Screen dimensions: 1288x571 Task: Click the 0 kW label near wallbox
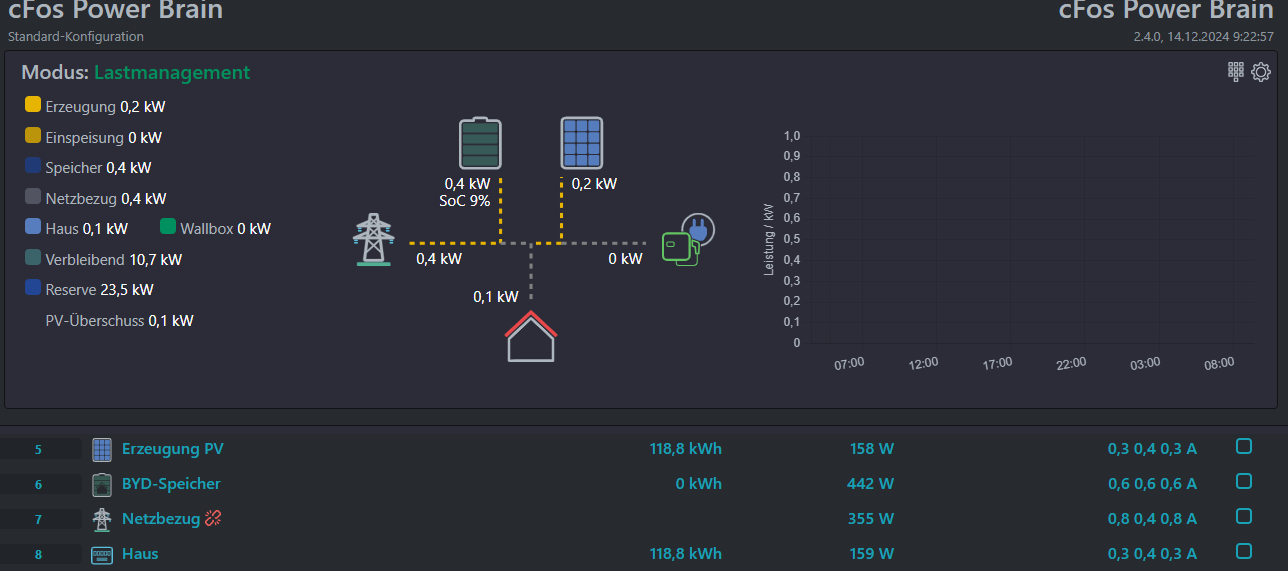(625, 259)
